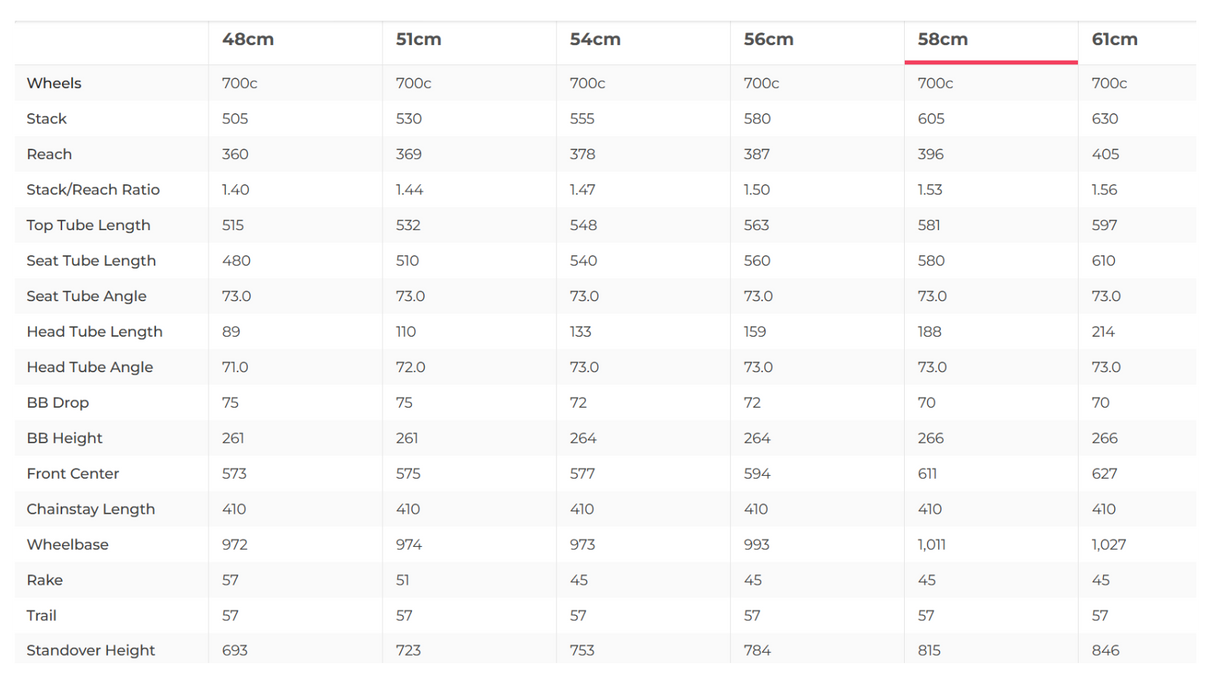Switch to the 51cm size tab
The height and width of the screenshot is (683, 1214).
click(418, 40)
